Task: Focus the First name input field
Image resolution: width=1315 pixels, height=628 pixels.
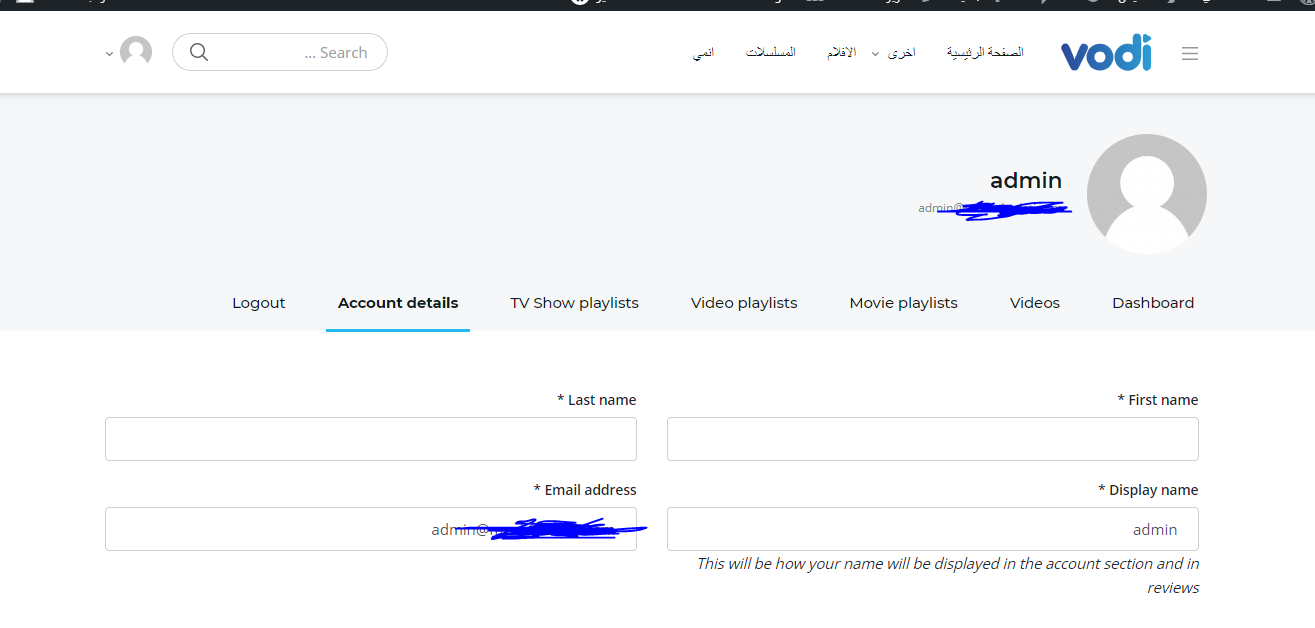Action: point(932,439)
